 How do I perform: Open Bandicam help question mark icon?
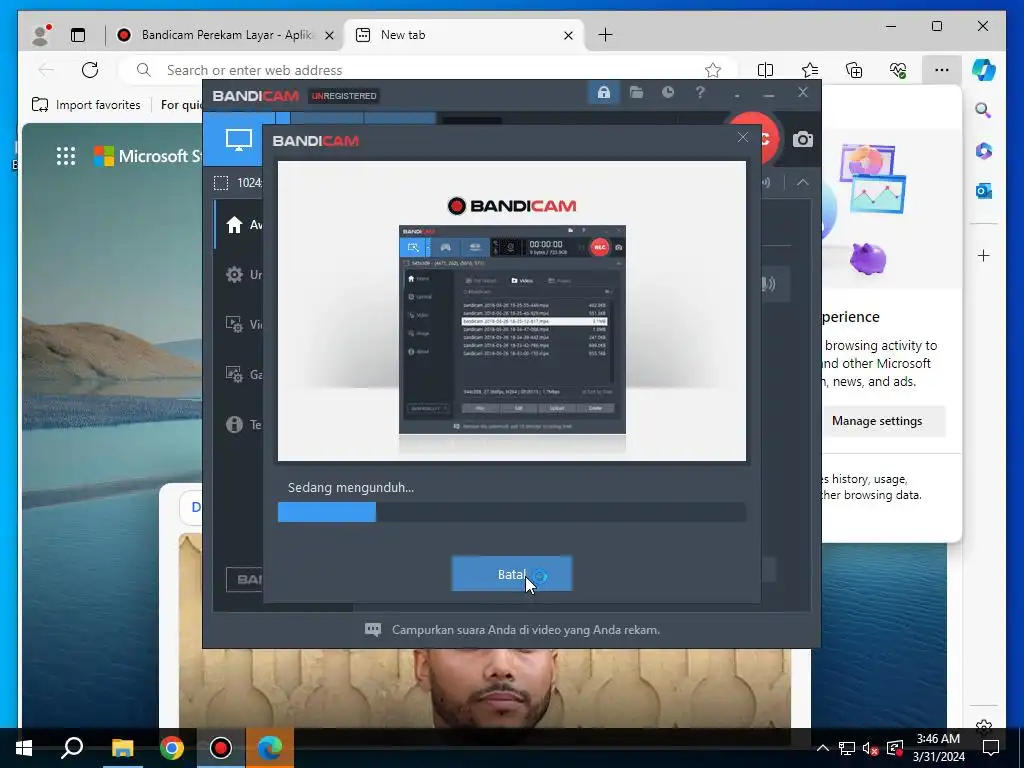coord(700,93)
